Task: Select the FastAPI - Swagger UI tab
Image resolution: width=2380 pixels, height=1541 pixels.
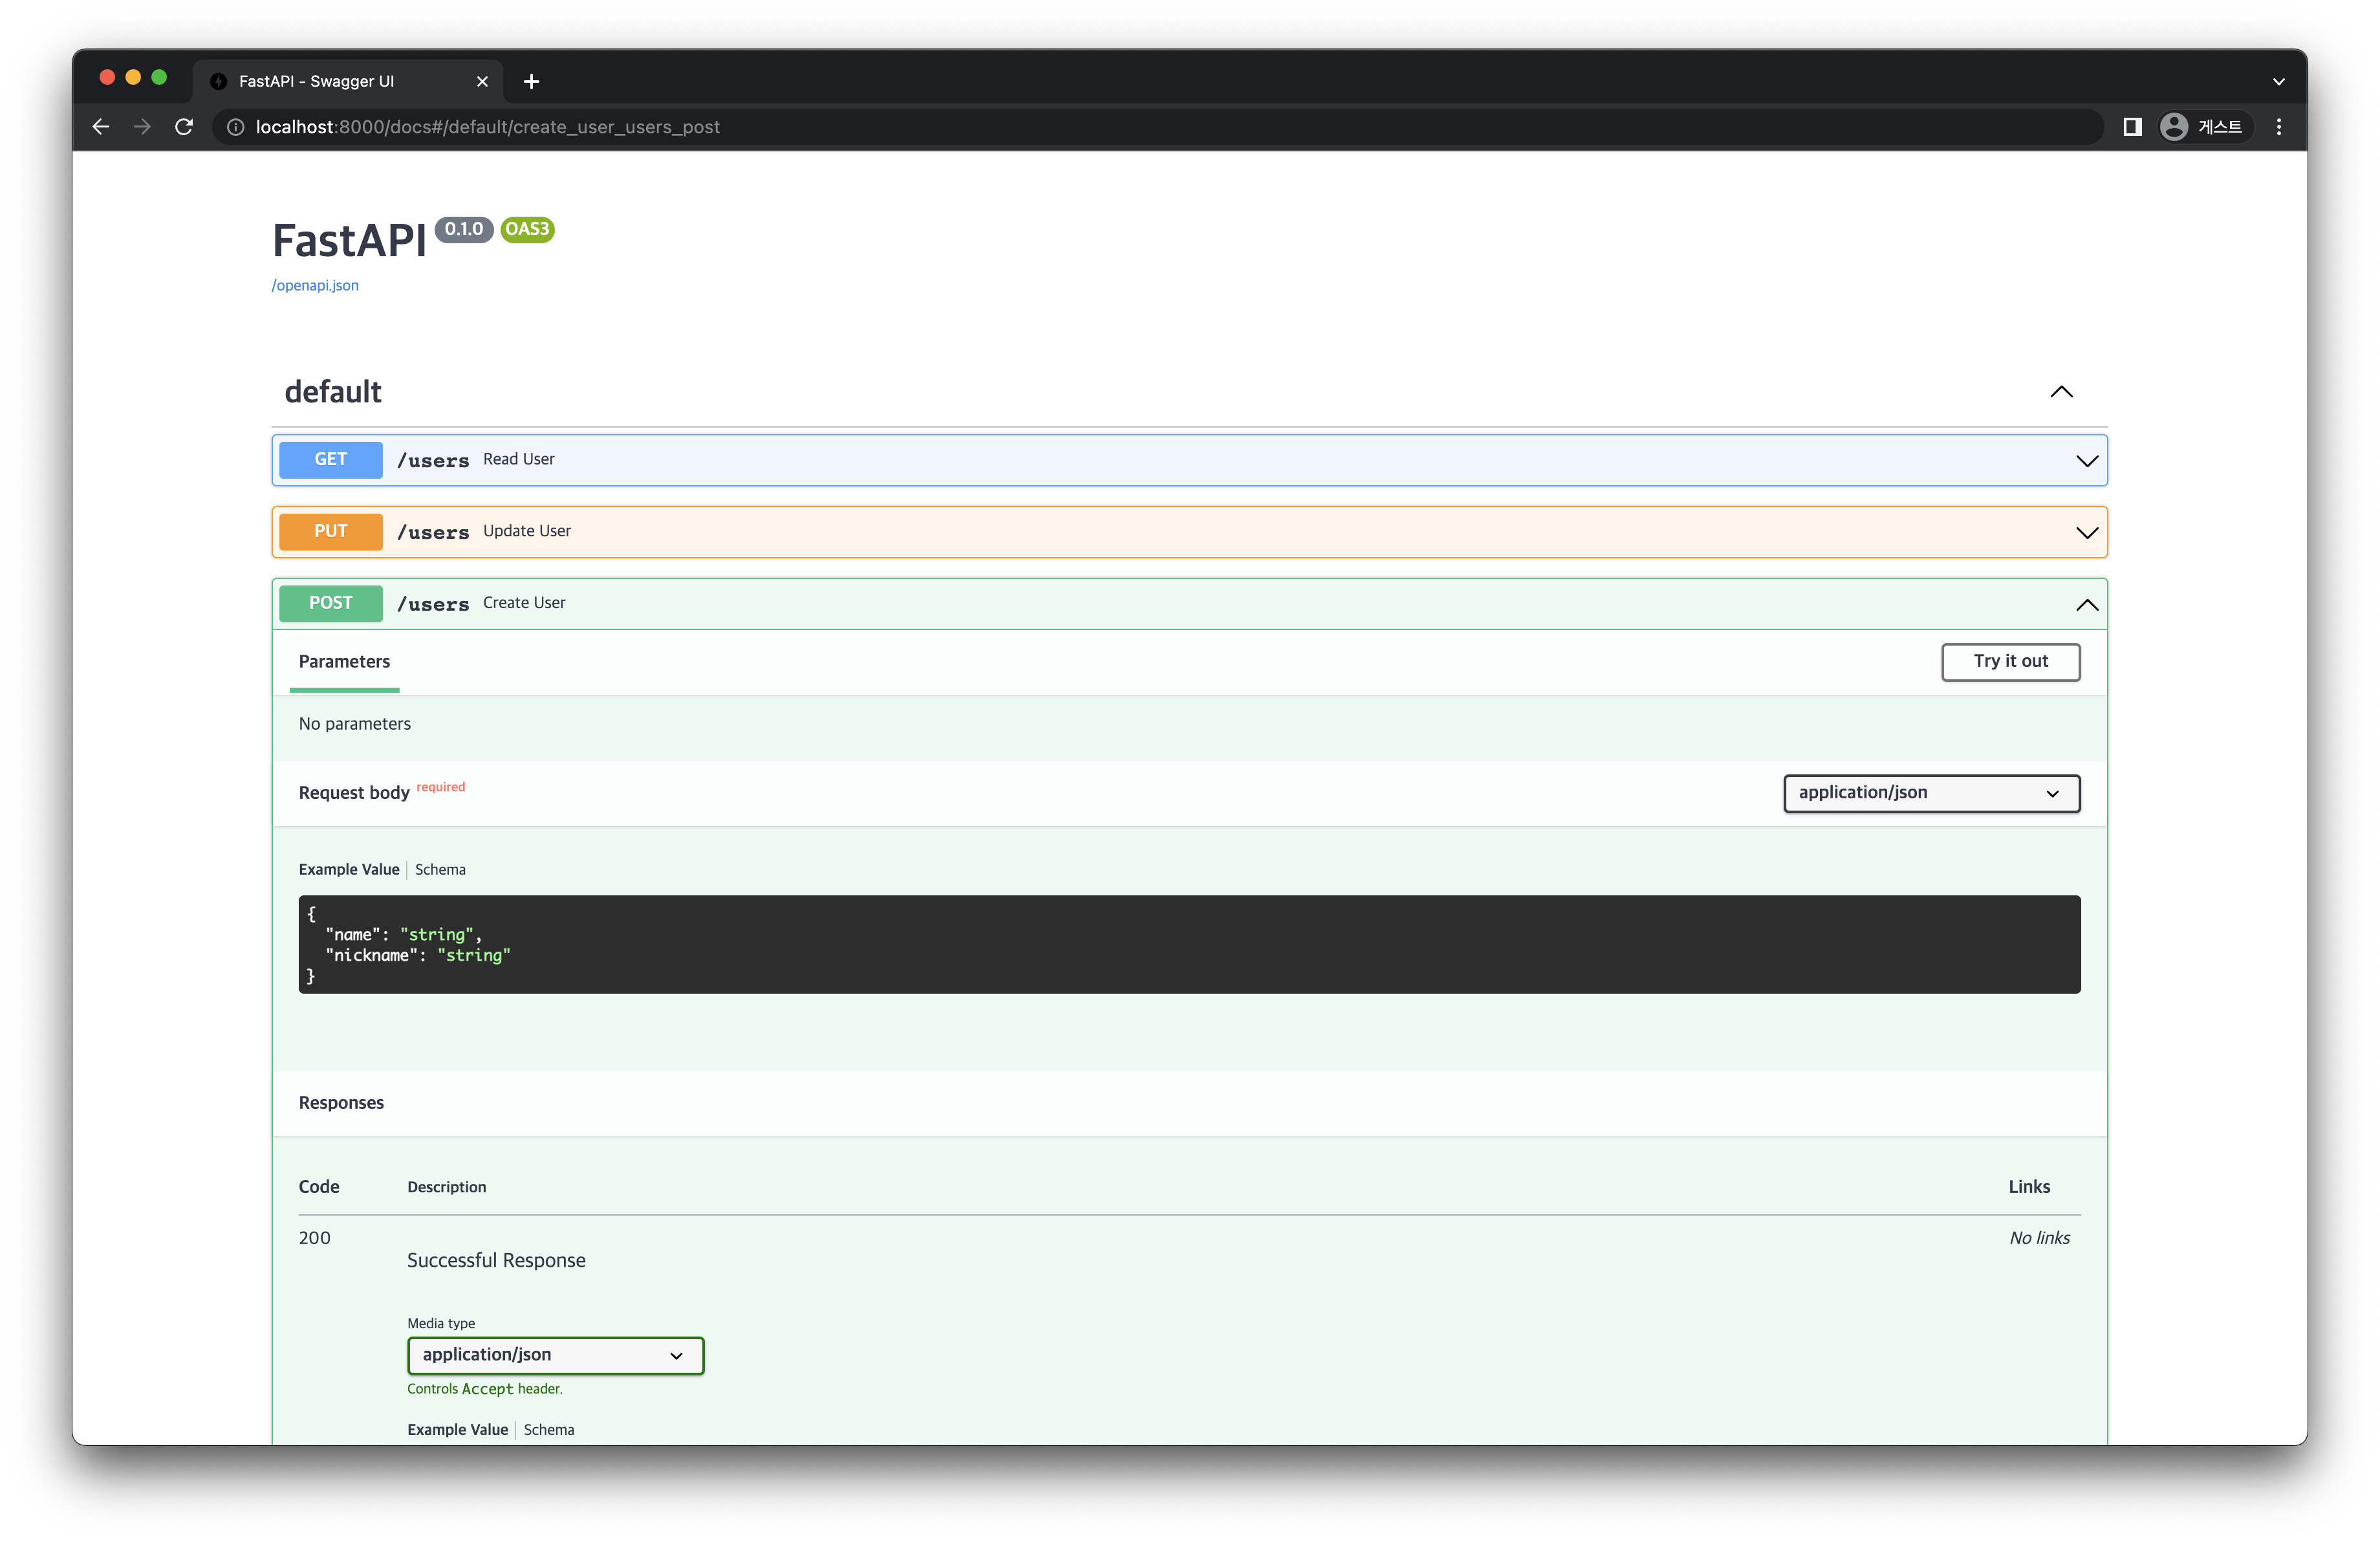Action: point(347,81)
